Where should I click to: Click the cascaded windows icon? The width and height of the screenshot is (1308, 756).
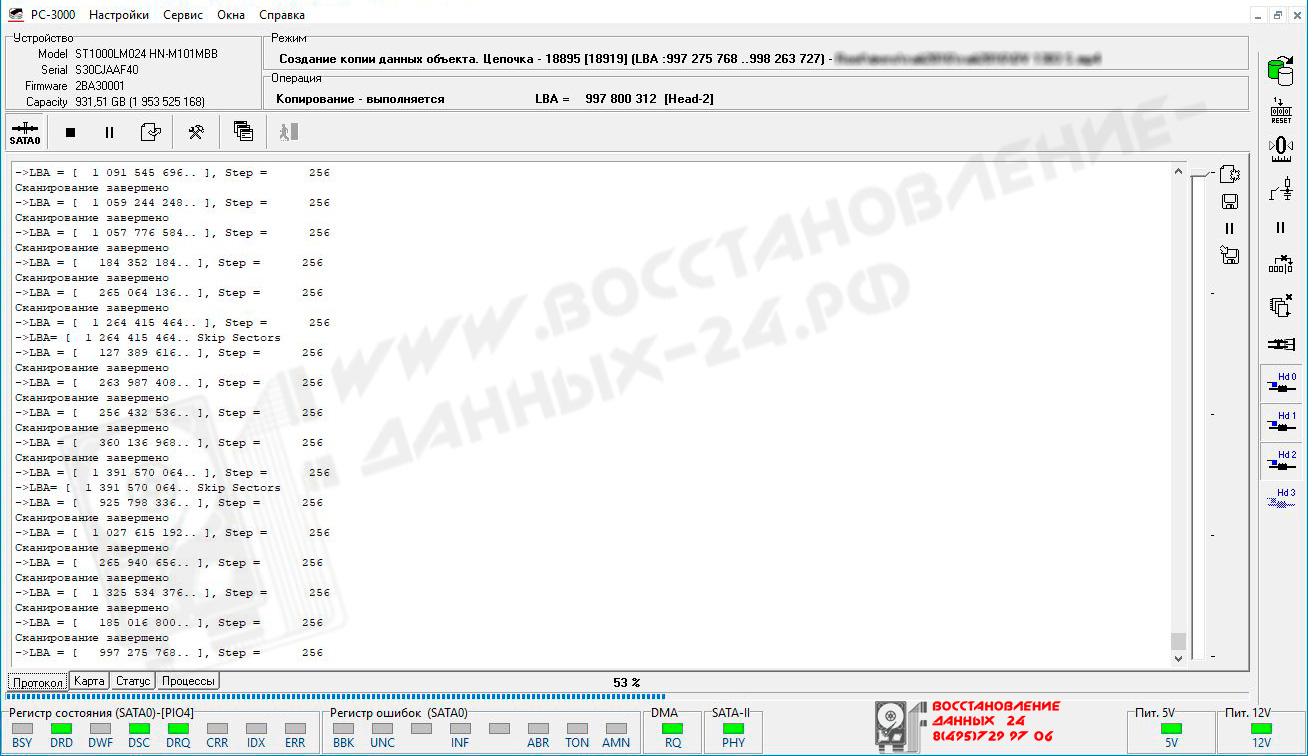243,131
